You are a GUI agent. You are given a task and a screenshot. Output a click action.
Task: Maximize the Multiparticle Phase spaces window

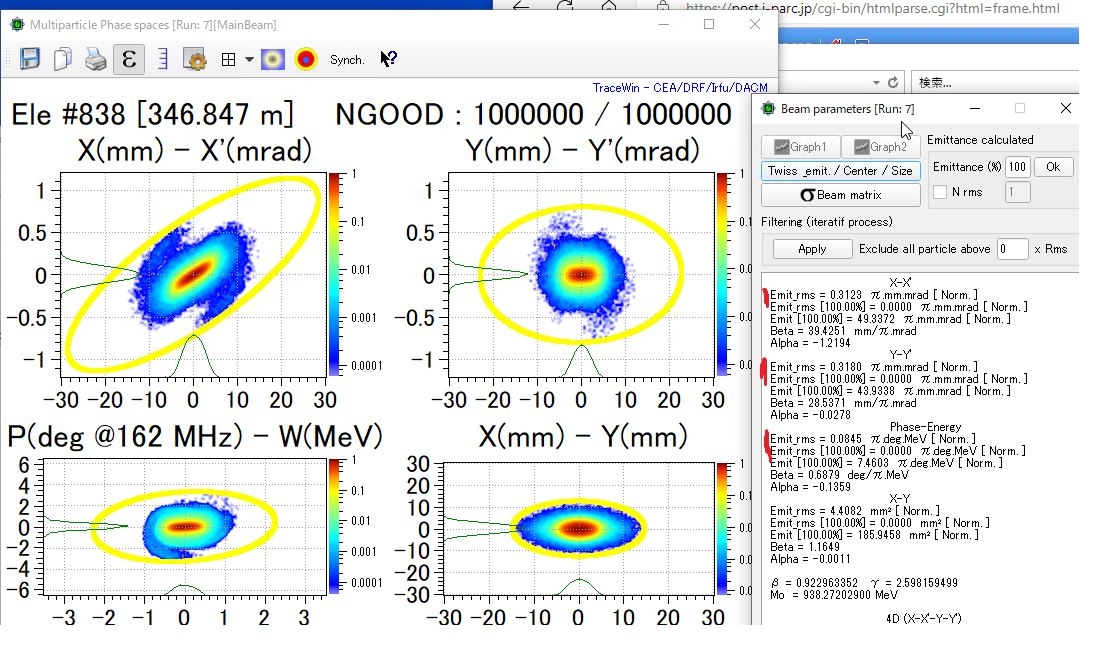point(709,24)
